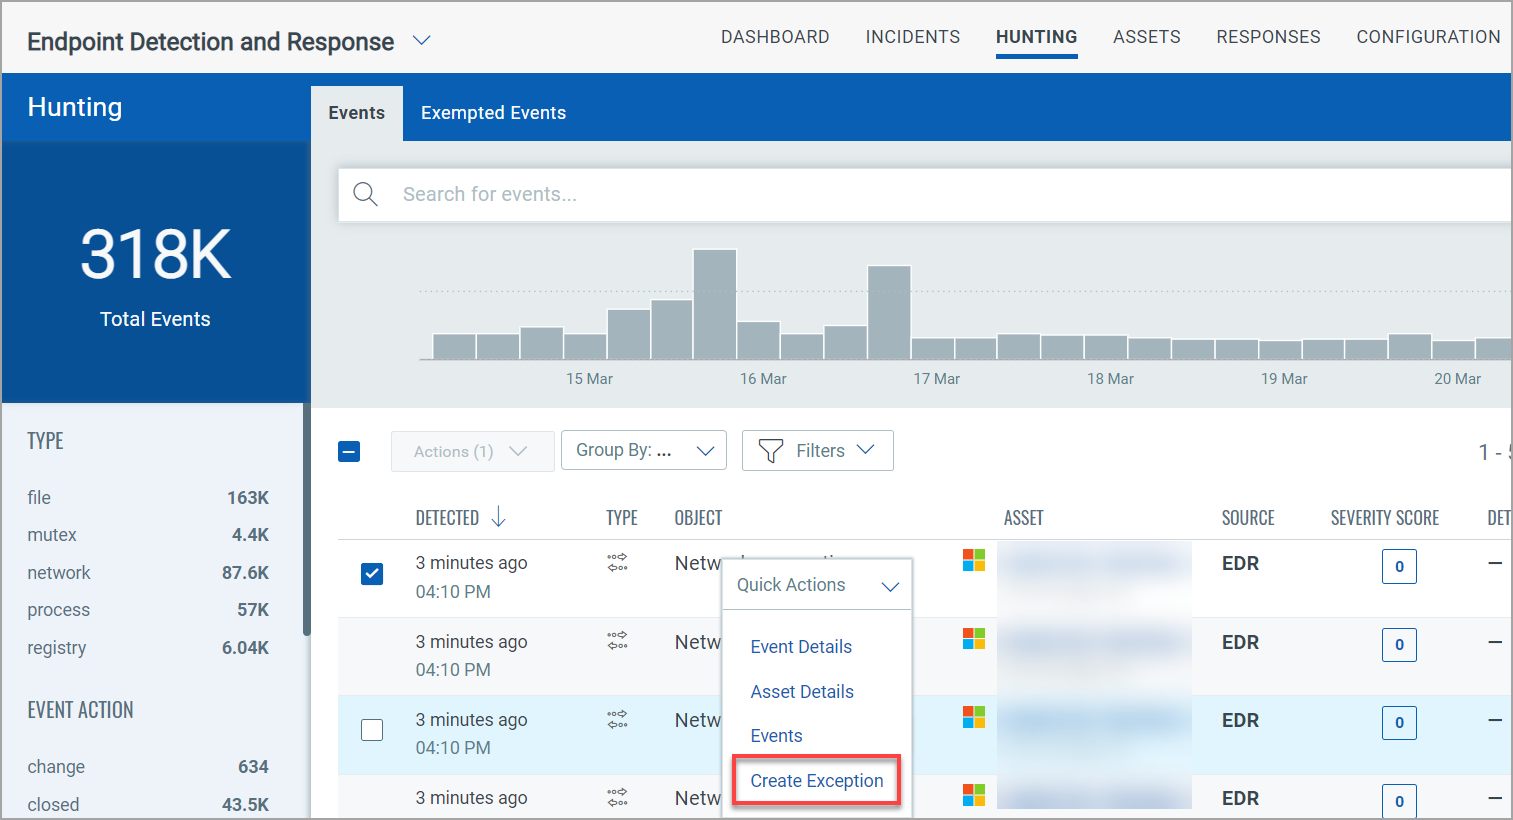Open the Actions (1) dropdown
Screen dimensions: 1513x820
tap(473, 451)
